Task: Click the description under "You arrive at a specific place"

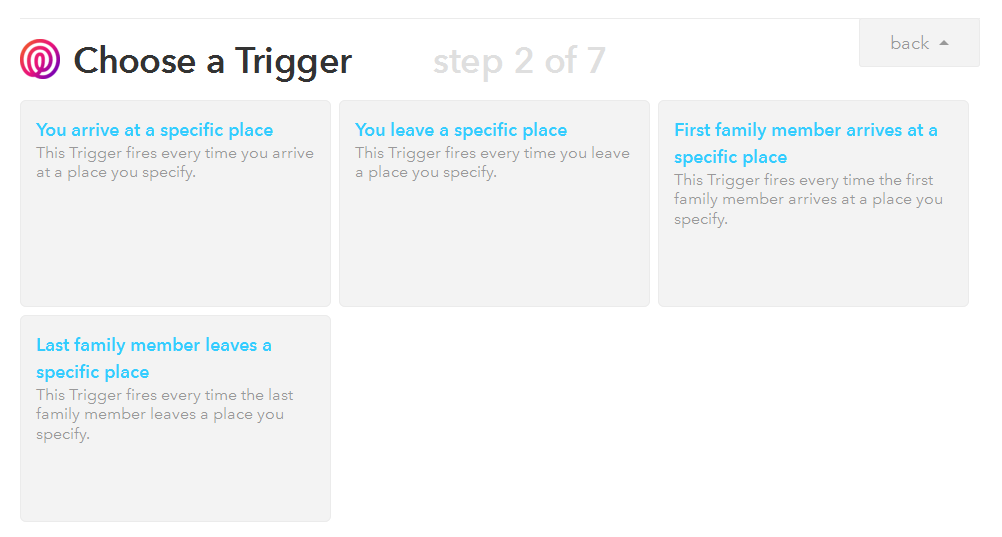Action: [x=174, y=163]
